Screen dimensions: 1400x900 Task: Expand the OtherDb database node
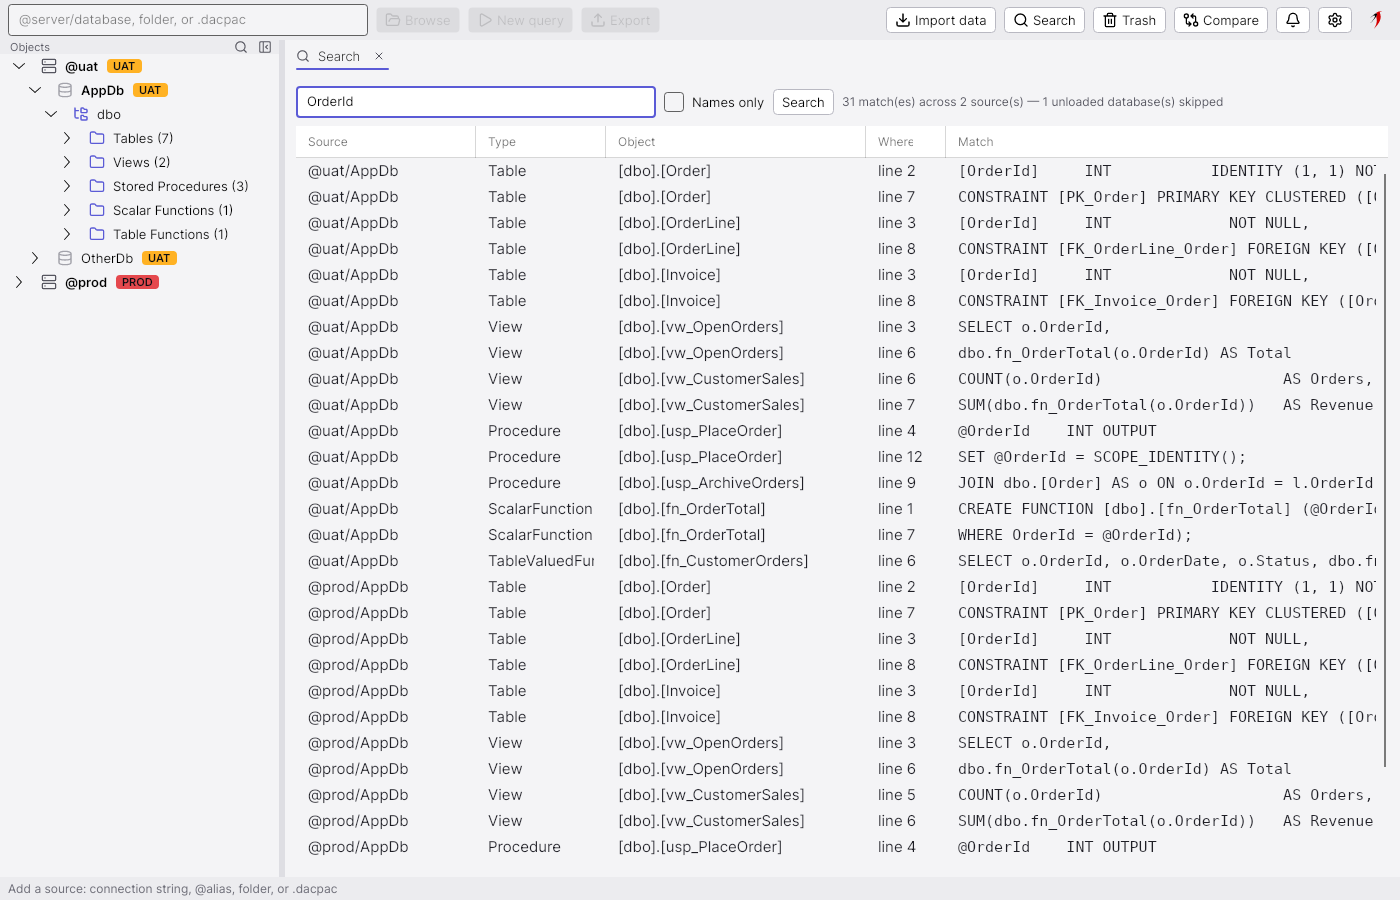pos(35,258)
